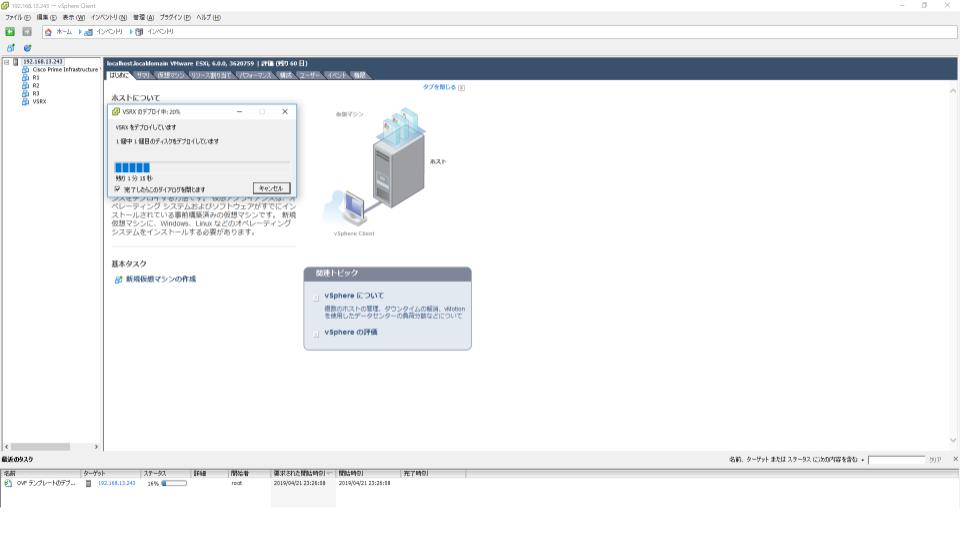Click the tree pane horizontal scrollbar thumb
The image size is (960, 540).
coord(40,447)
